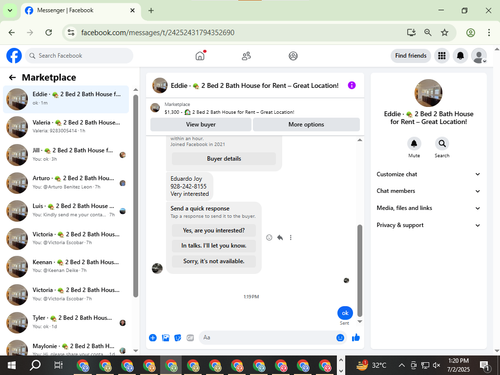Reply to the message using the arrow icon
Viewport: 500px width, 375px height.
click(280, 237)
